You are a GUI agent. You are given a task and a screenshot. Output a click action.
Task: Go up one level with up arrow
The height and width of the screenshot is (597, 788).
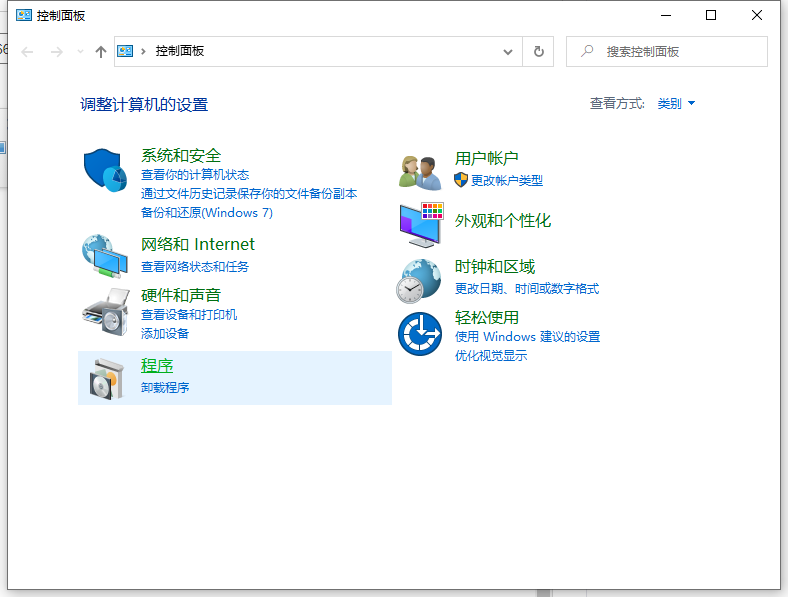(101, 52)
